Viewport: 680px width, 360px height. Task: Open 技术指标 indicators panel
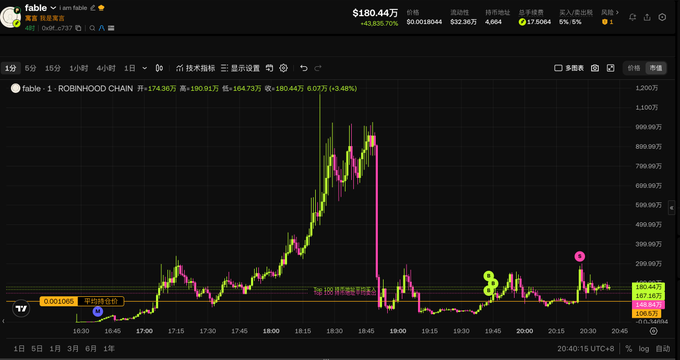tap(196, 68)
